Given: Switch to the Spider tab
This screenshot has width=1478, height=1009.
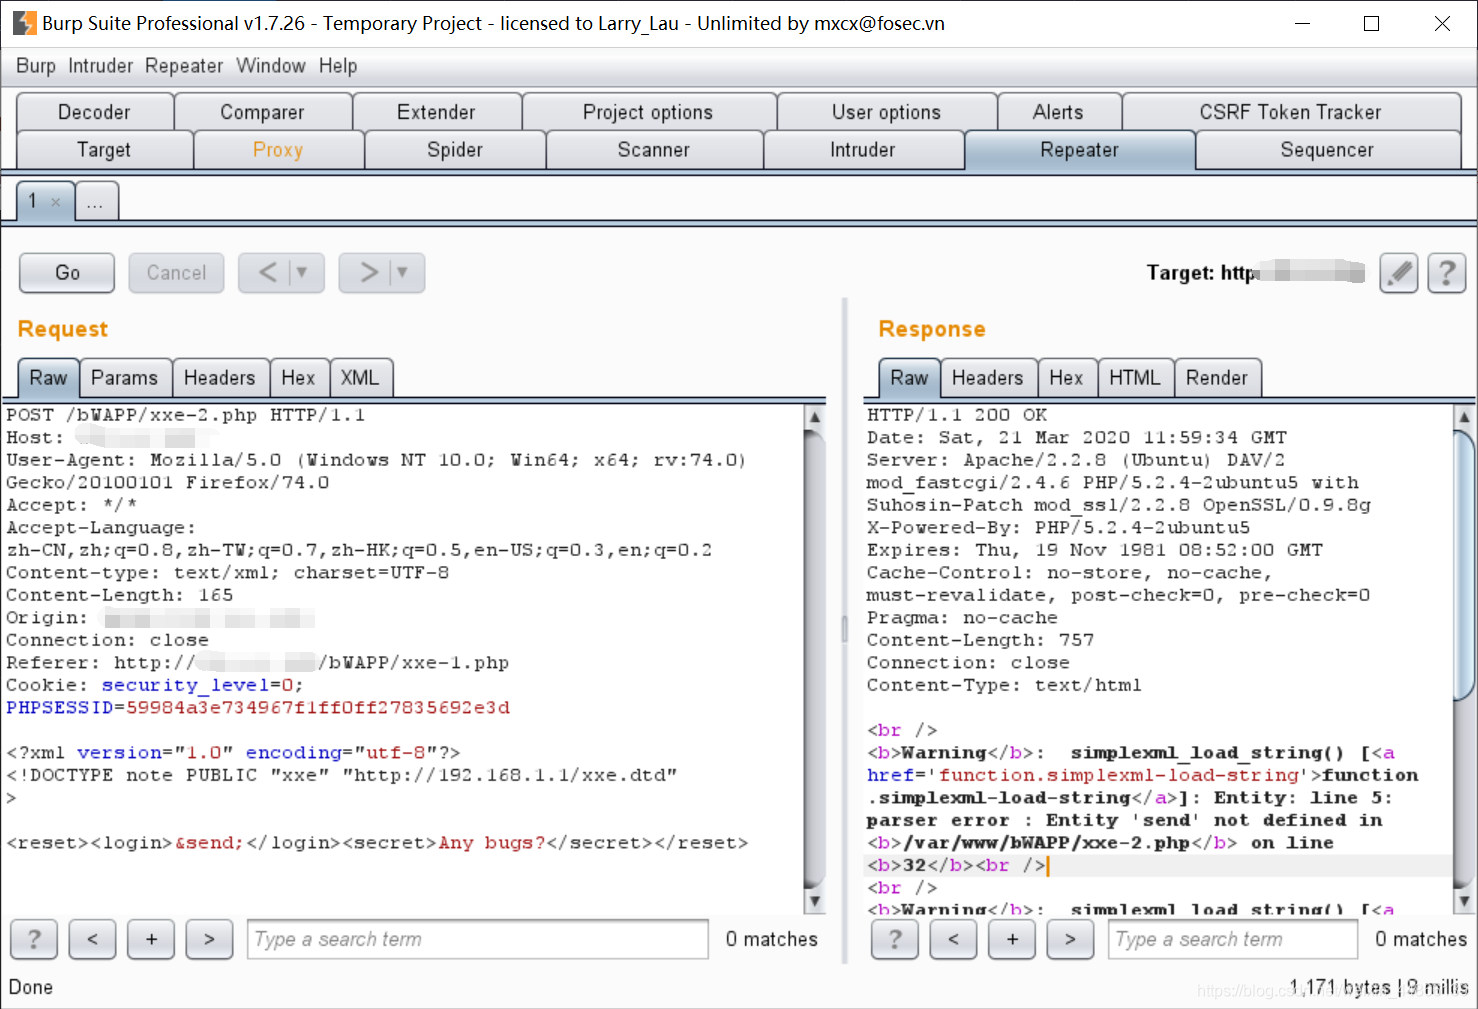Looking at the screenshot, I should (455, 150).
